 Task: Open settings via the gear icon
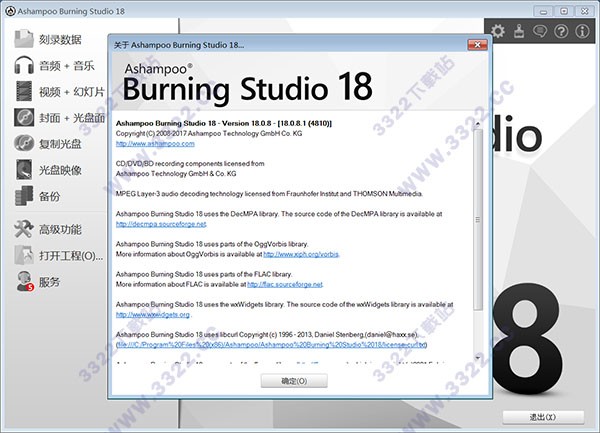click(x=498, y=31)
